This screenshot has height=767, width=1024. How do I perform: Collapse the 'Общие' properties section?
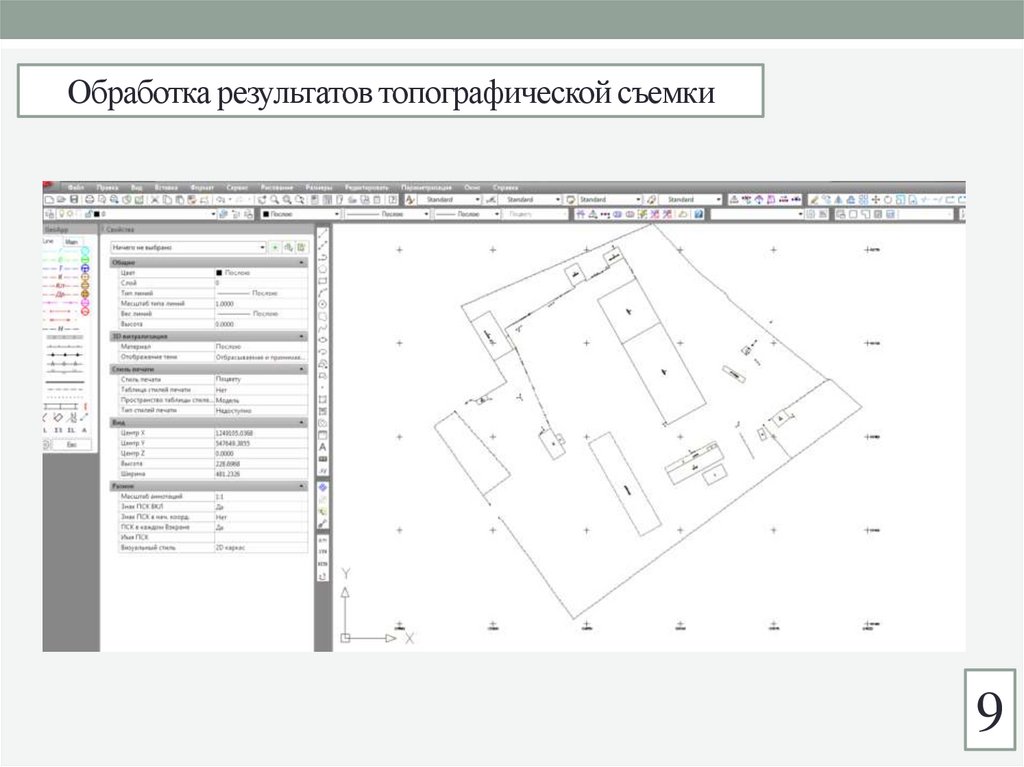[x=303, y=262]
